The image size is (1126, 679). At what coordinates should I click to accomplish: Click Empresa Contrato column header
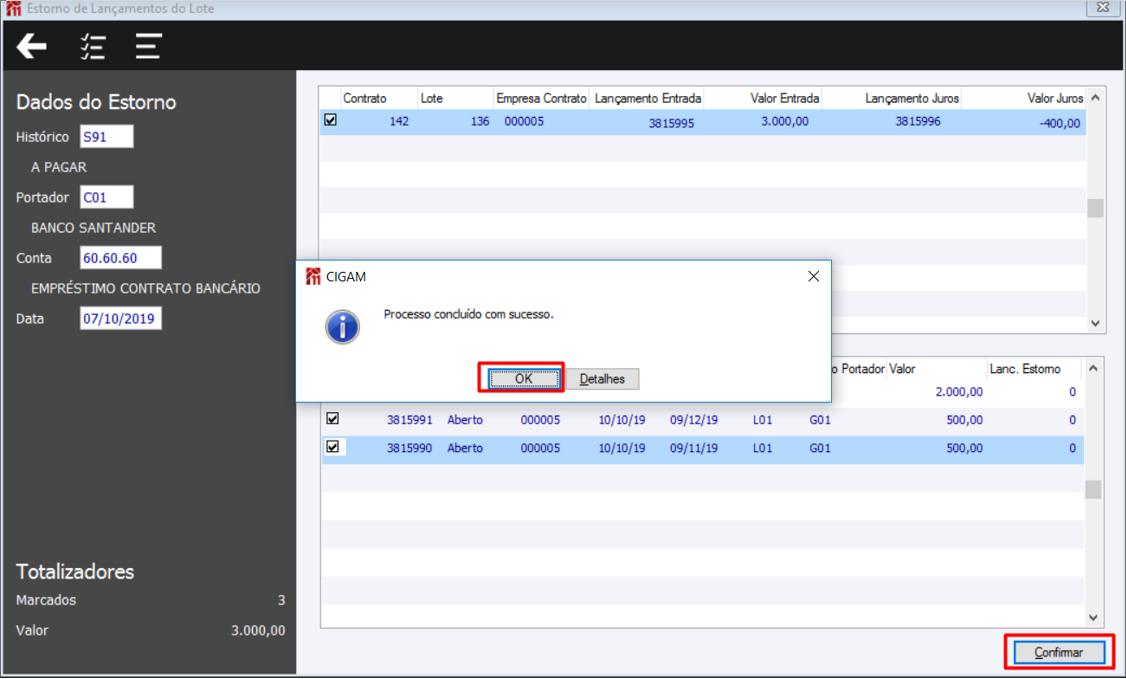coord(541,98)
